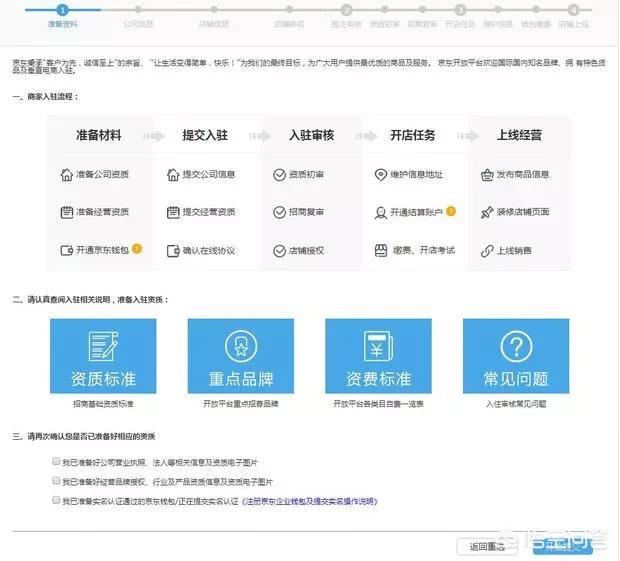Image resolution: width=620 pixels, height=561 pixels.
Task: Click the shopping basket icon for 发布商品信息
Action: click(x=487, y=174)
